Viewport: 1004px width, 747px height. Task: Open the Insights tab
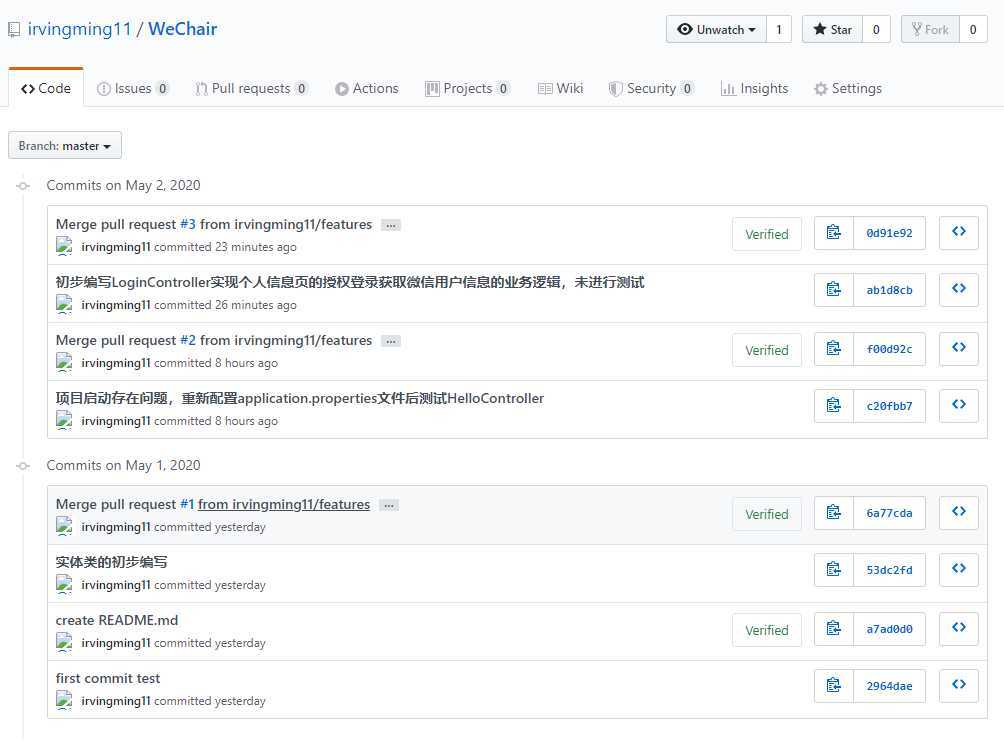(x=754, y=88)
